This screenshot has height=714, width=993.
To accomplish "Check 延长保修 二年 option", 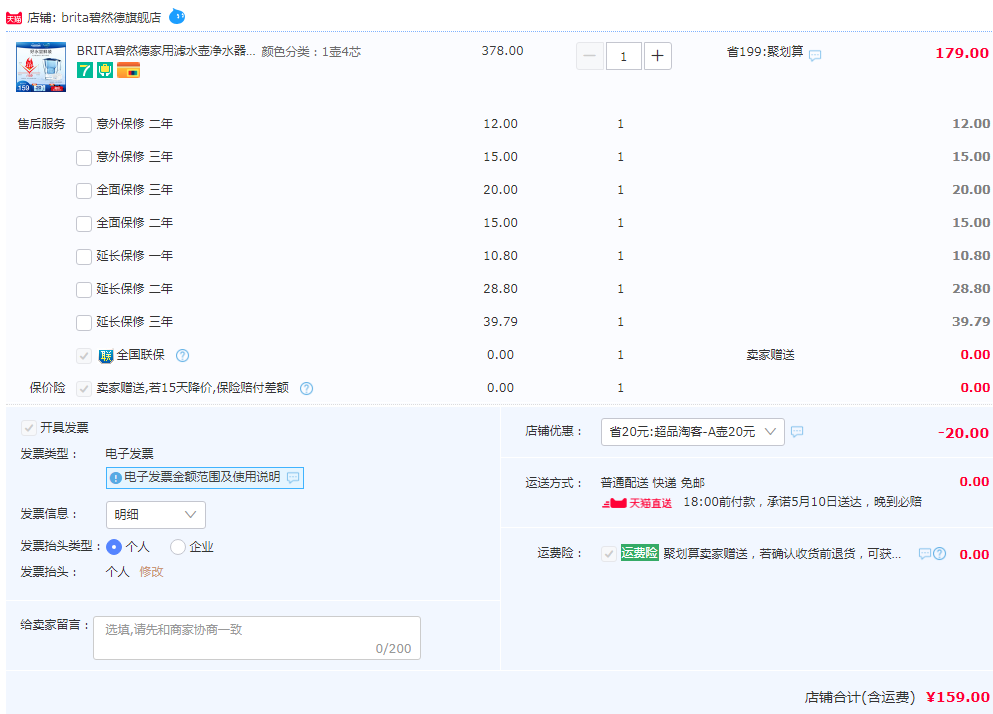I will 84,290.
